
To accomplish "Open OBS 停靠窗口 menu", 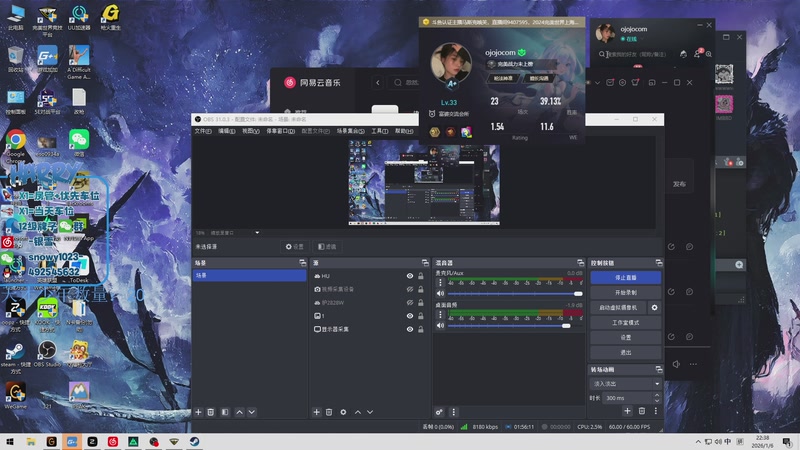I will coord(280,131).
